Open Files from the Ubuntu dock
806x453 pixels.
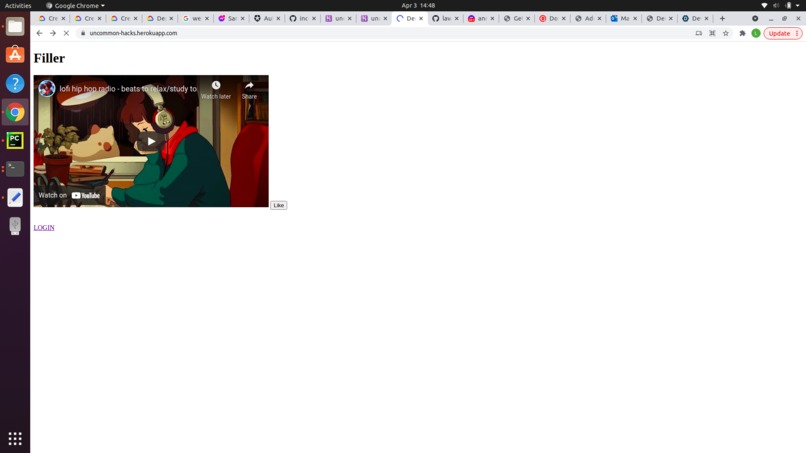pos(15,26)
